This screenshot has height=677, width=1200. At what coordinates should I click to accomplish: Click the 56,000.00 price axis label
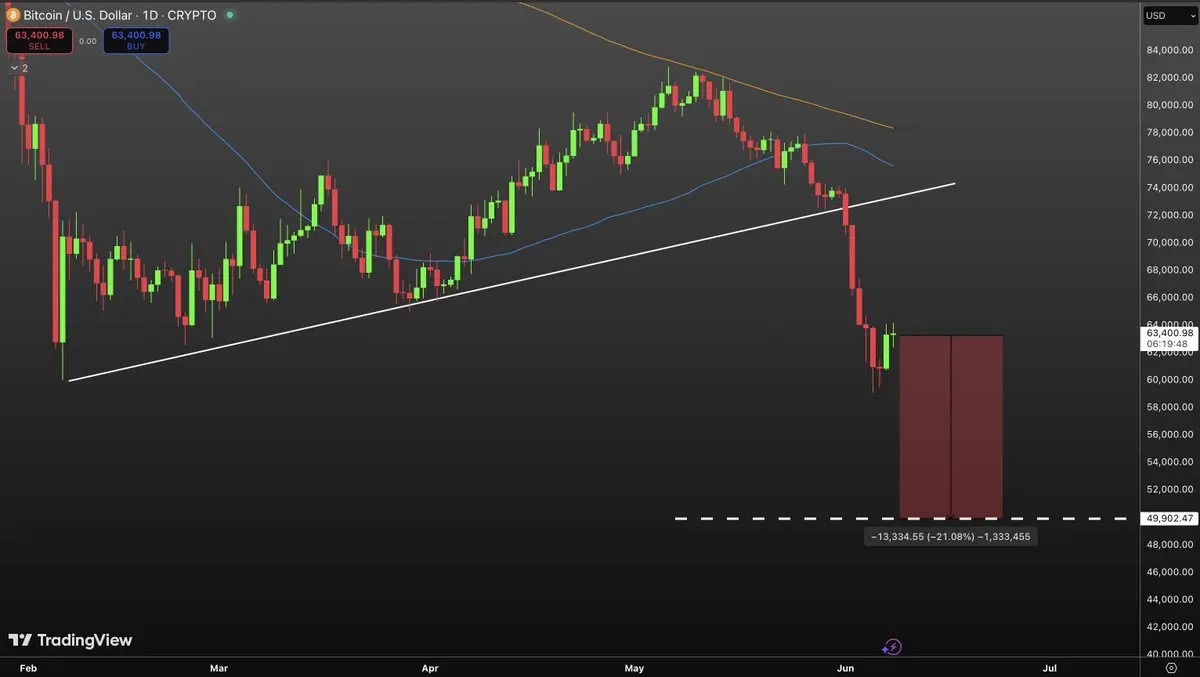1169,434
